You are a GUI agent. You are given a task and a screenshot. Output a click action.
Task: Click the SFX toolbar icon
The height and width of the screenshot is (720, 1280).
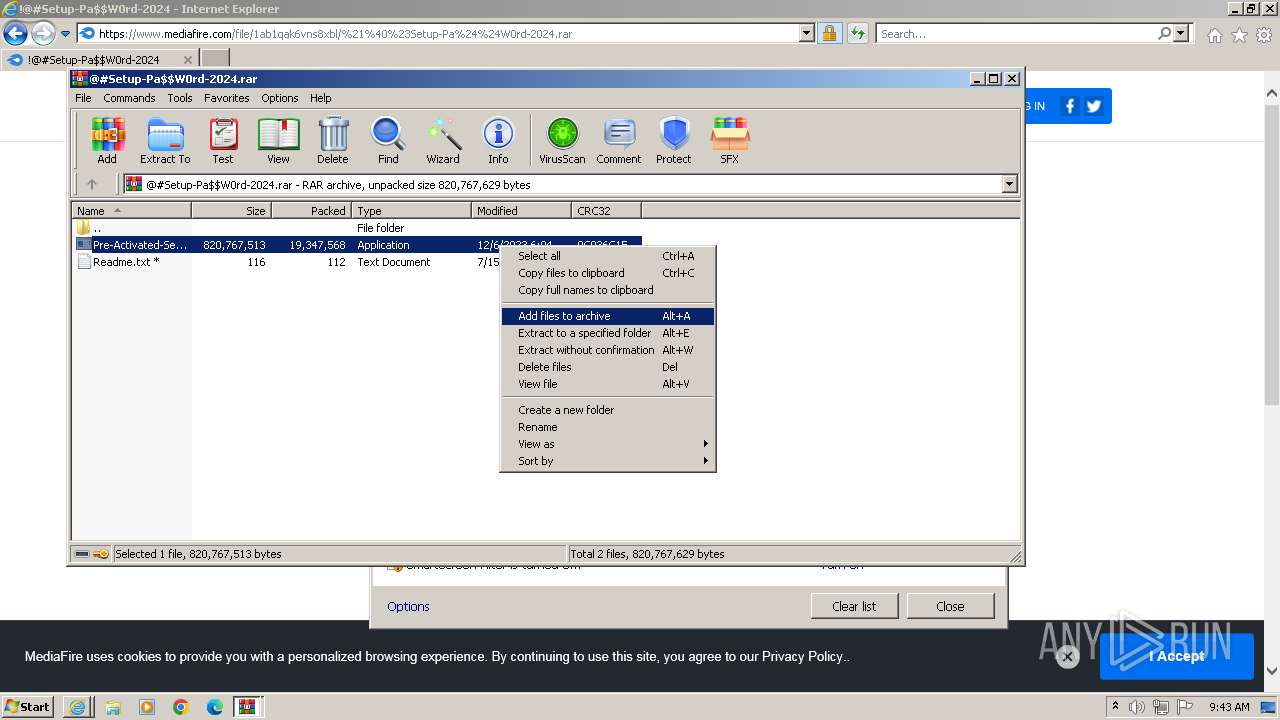click(x=730, y=140)
